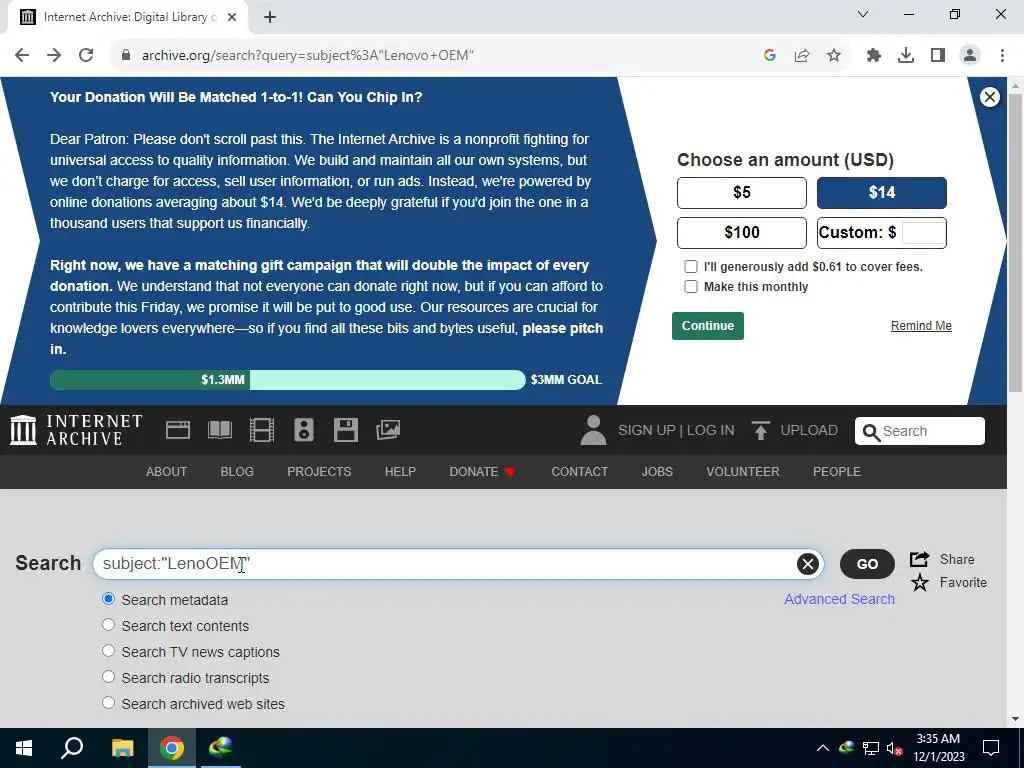Open DONATE menu item
This screenshot has height=768, width=1024.
[483, 472]
